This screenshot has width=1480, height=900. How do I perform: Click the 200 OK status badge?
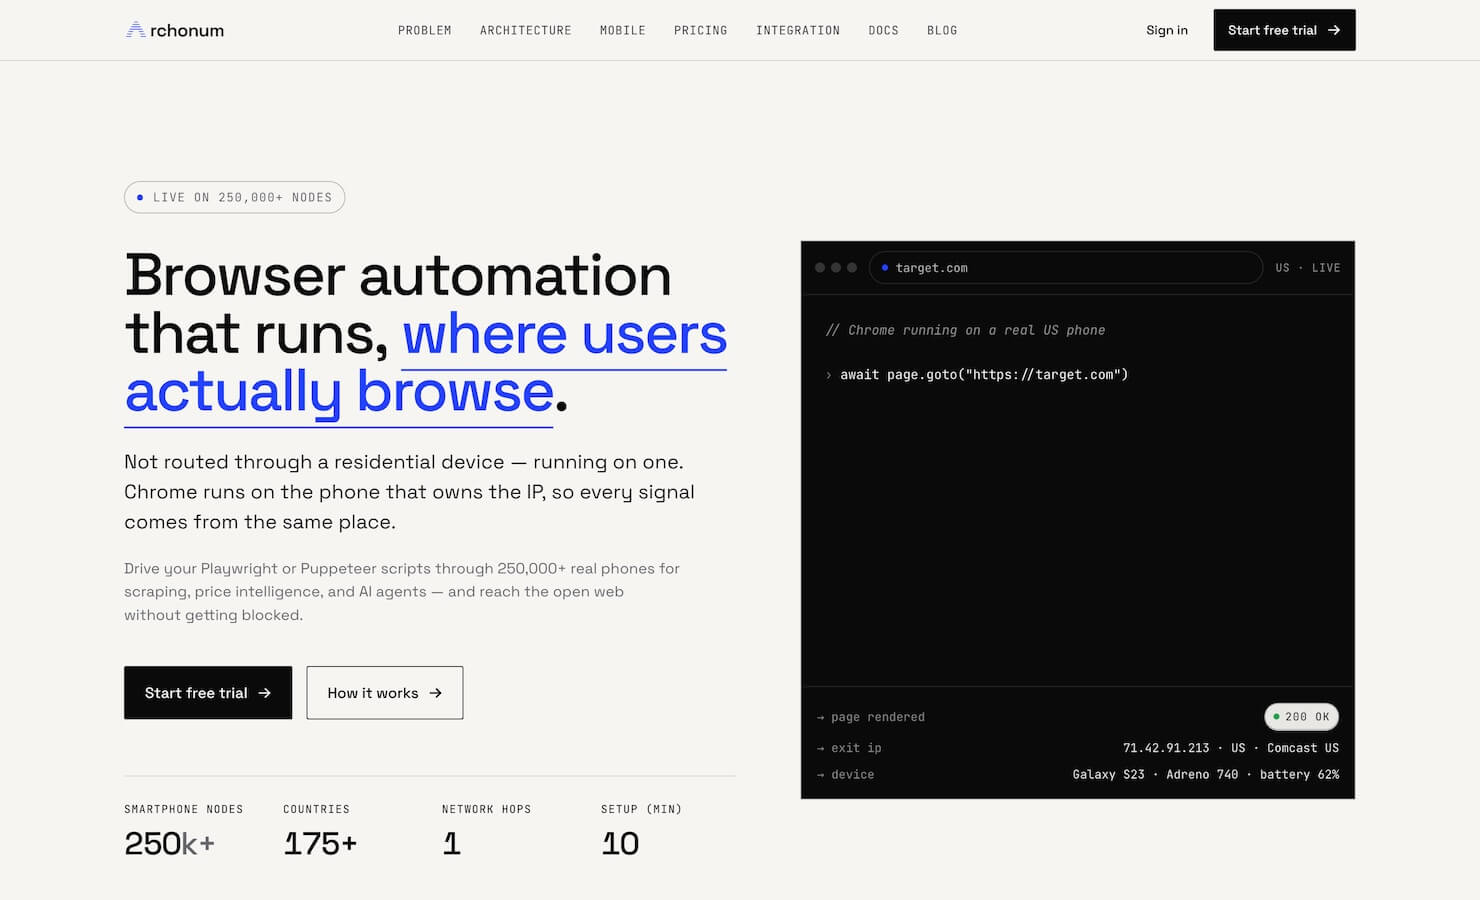click(1301, 717)
